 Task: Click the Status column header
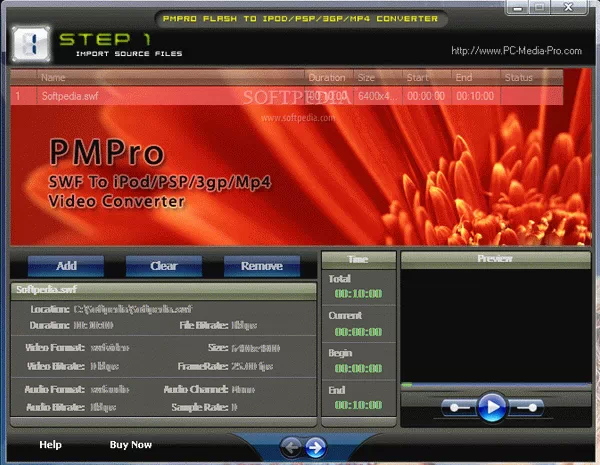532,78
